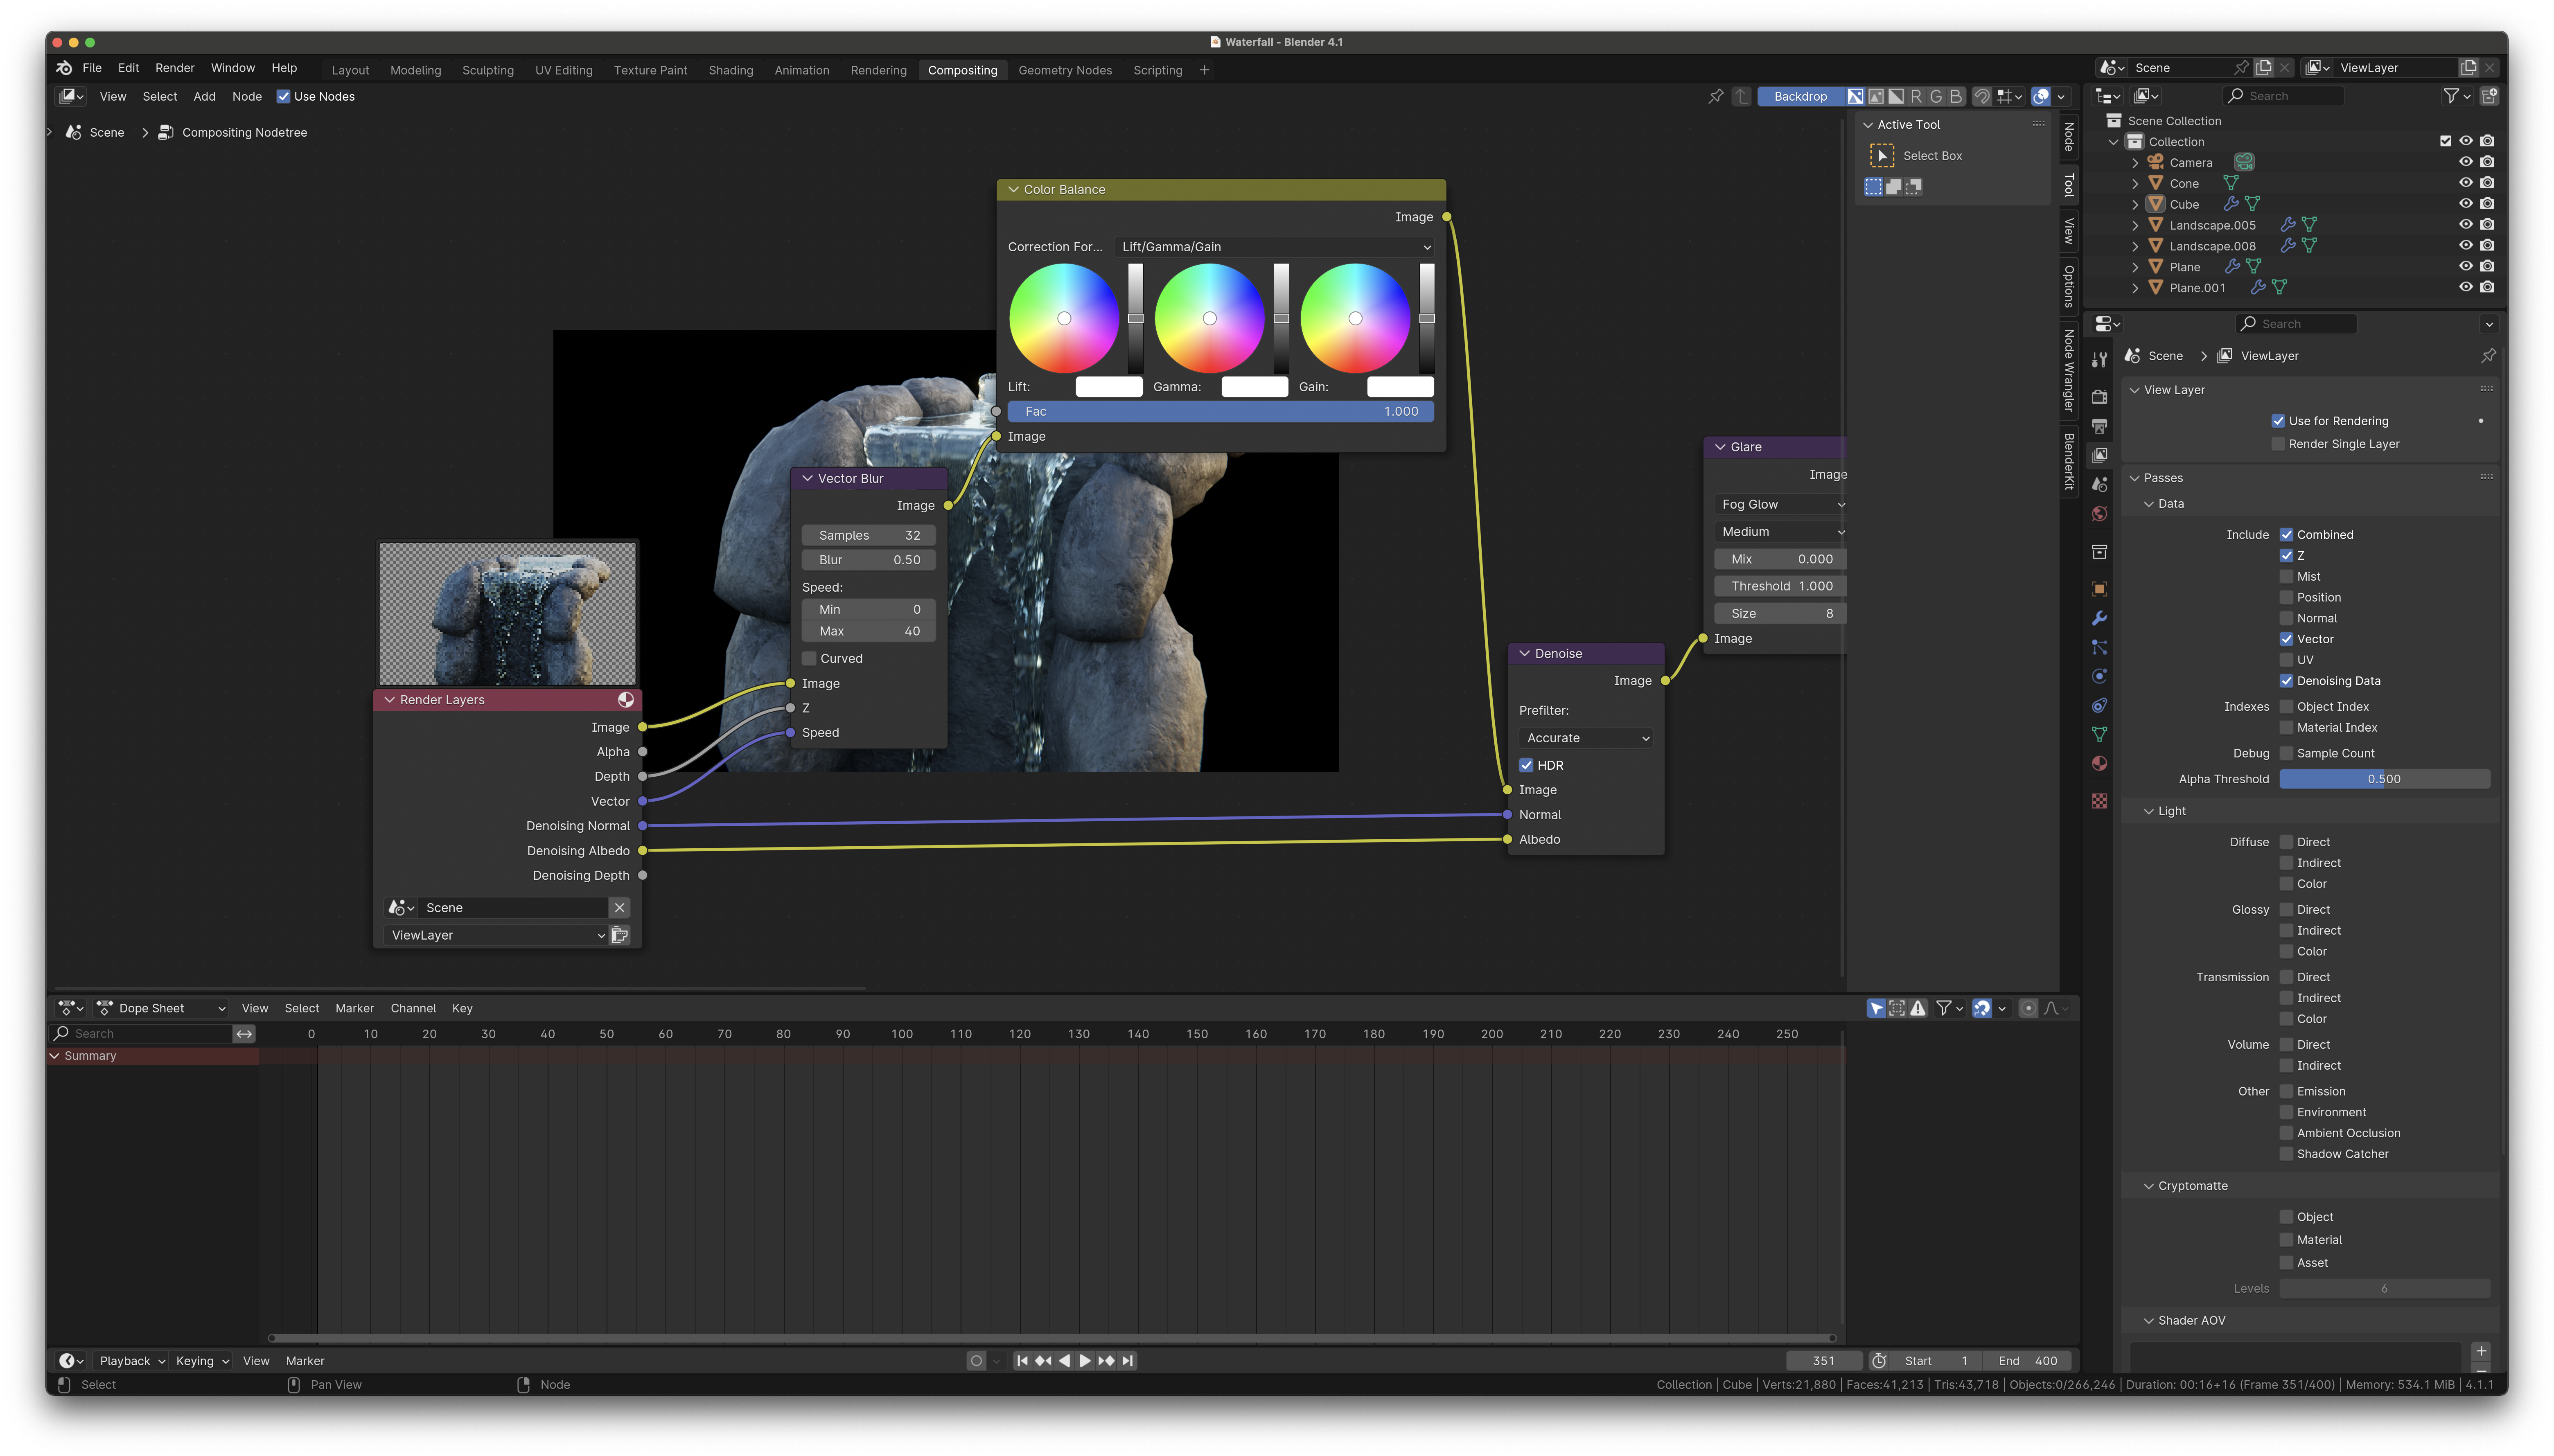Image resolution: width=2554 pixels, height=1456 pixels.
Task: Click the Render Layers preview thumbnail
Action: click(x=507, y=613)
